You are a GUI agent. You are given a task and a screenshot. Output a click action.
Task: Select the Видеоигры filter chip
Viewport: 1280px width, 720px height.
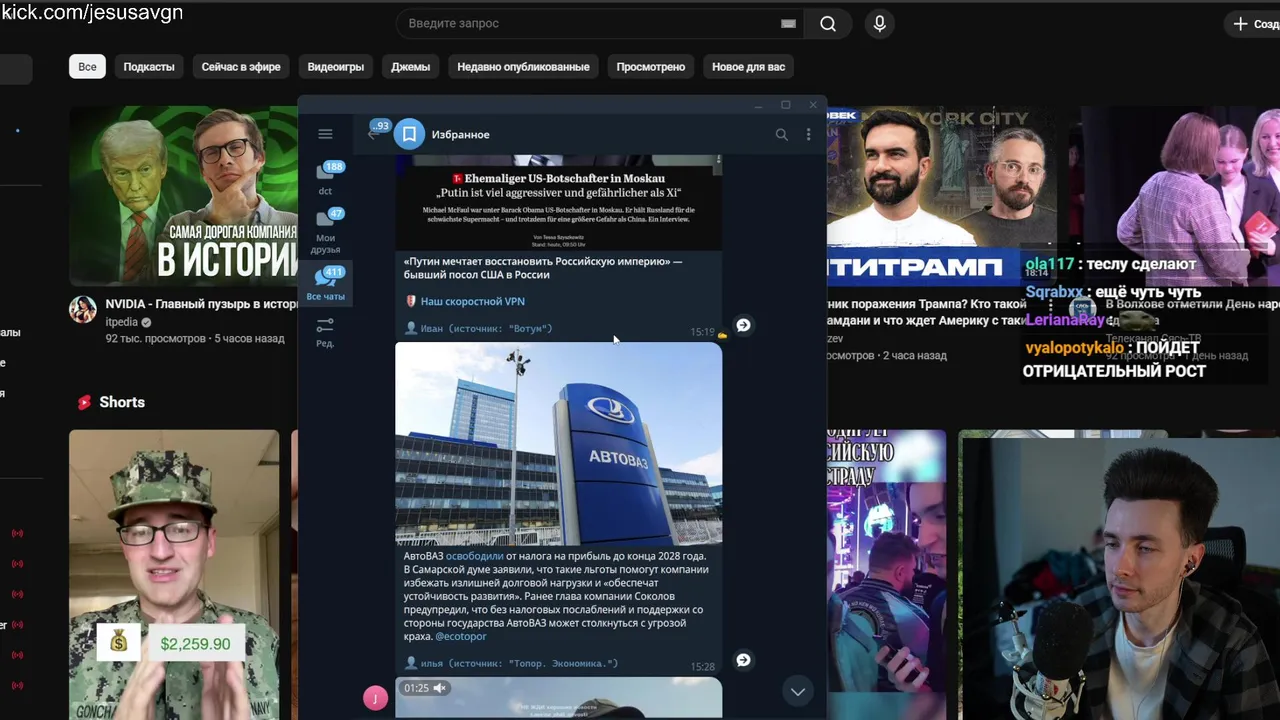click(336, 67)
